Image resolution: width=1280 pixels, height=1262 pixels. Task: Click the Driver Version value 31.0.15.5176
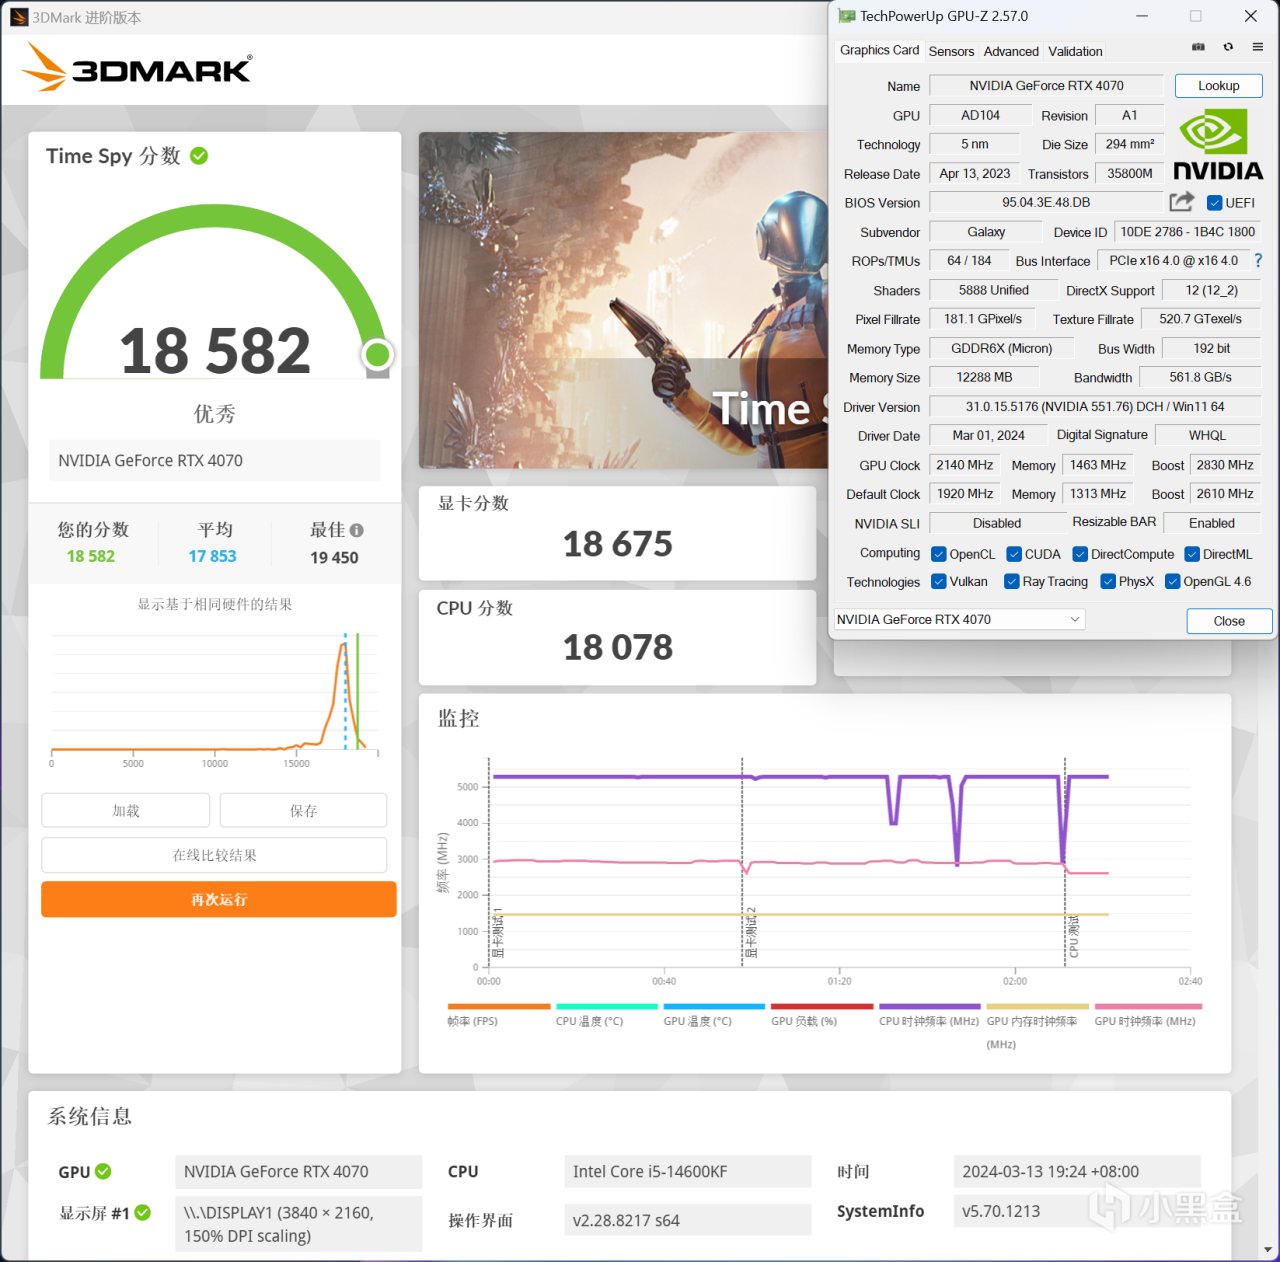[1095, 407]
